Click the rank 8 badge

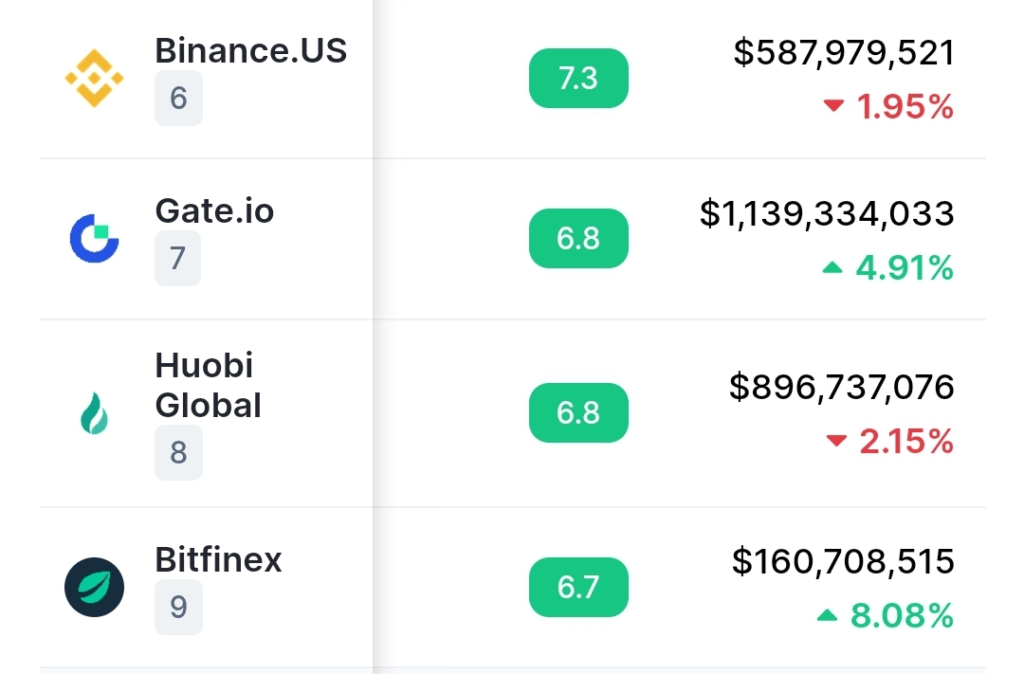[x=178, y=452]
